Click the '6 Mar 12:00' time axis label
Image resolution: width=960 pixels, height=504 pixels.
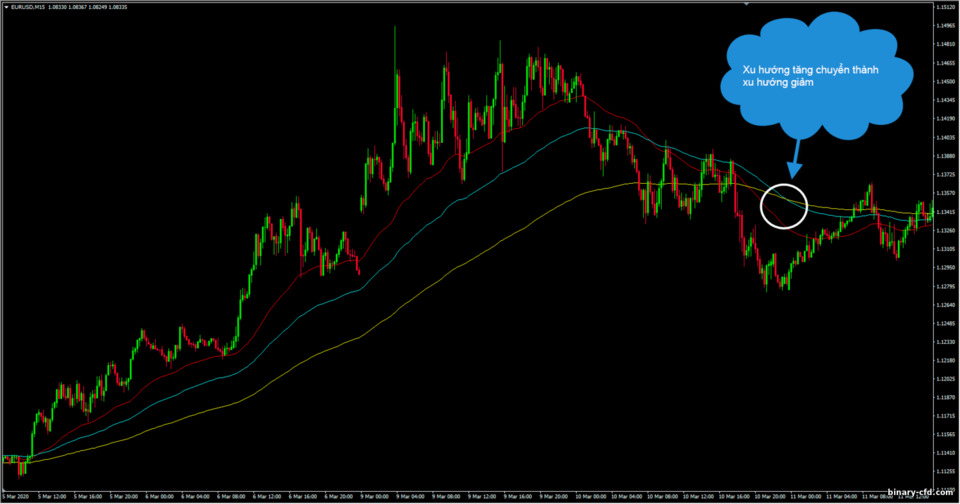point(266,497)
